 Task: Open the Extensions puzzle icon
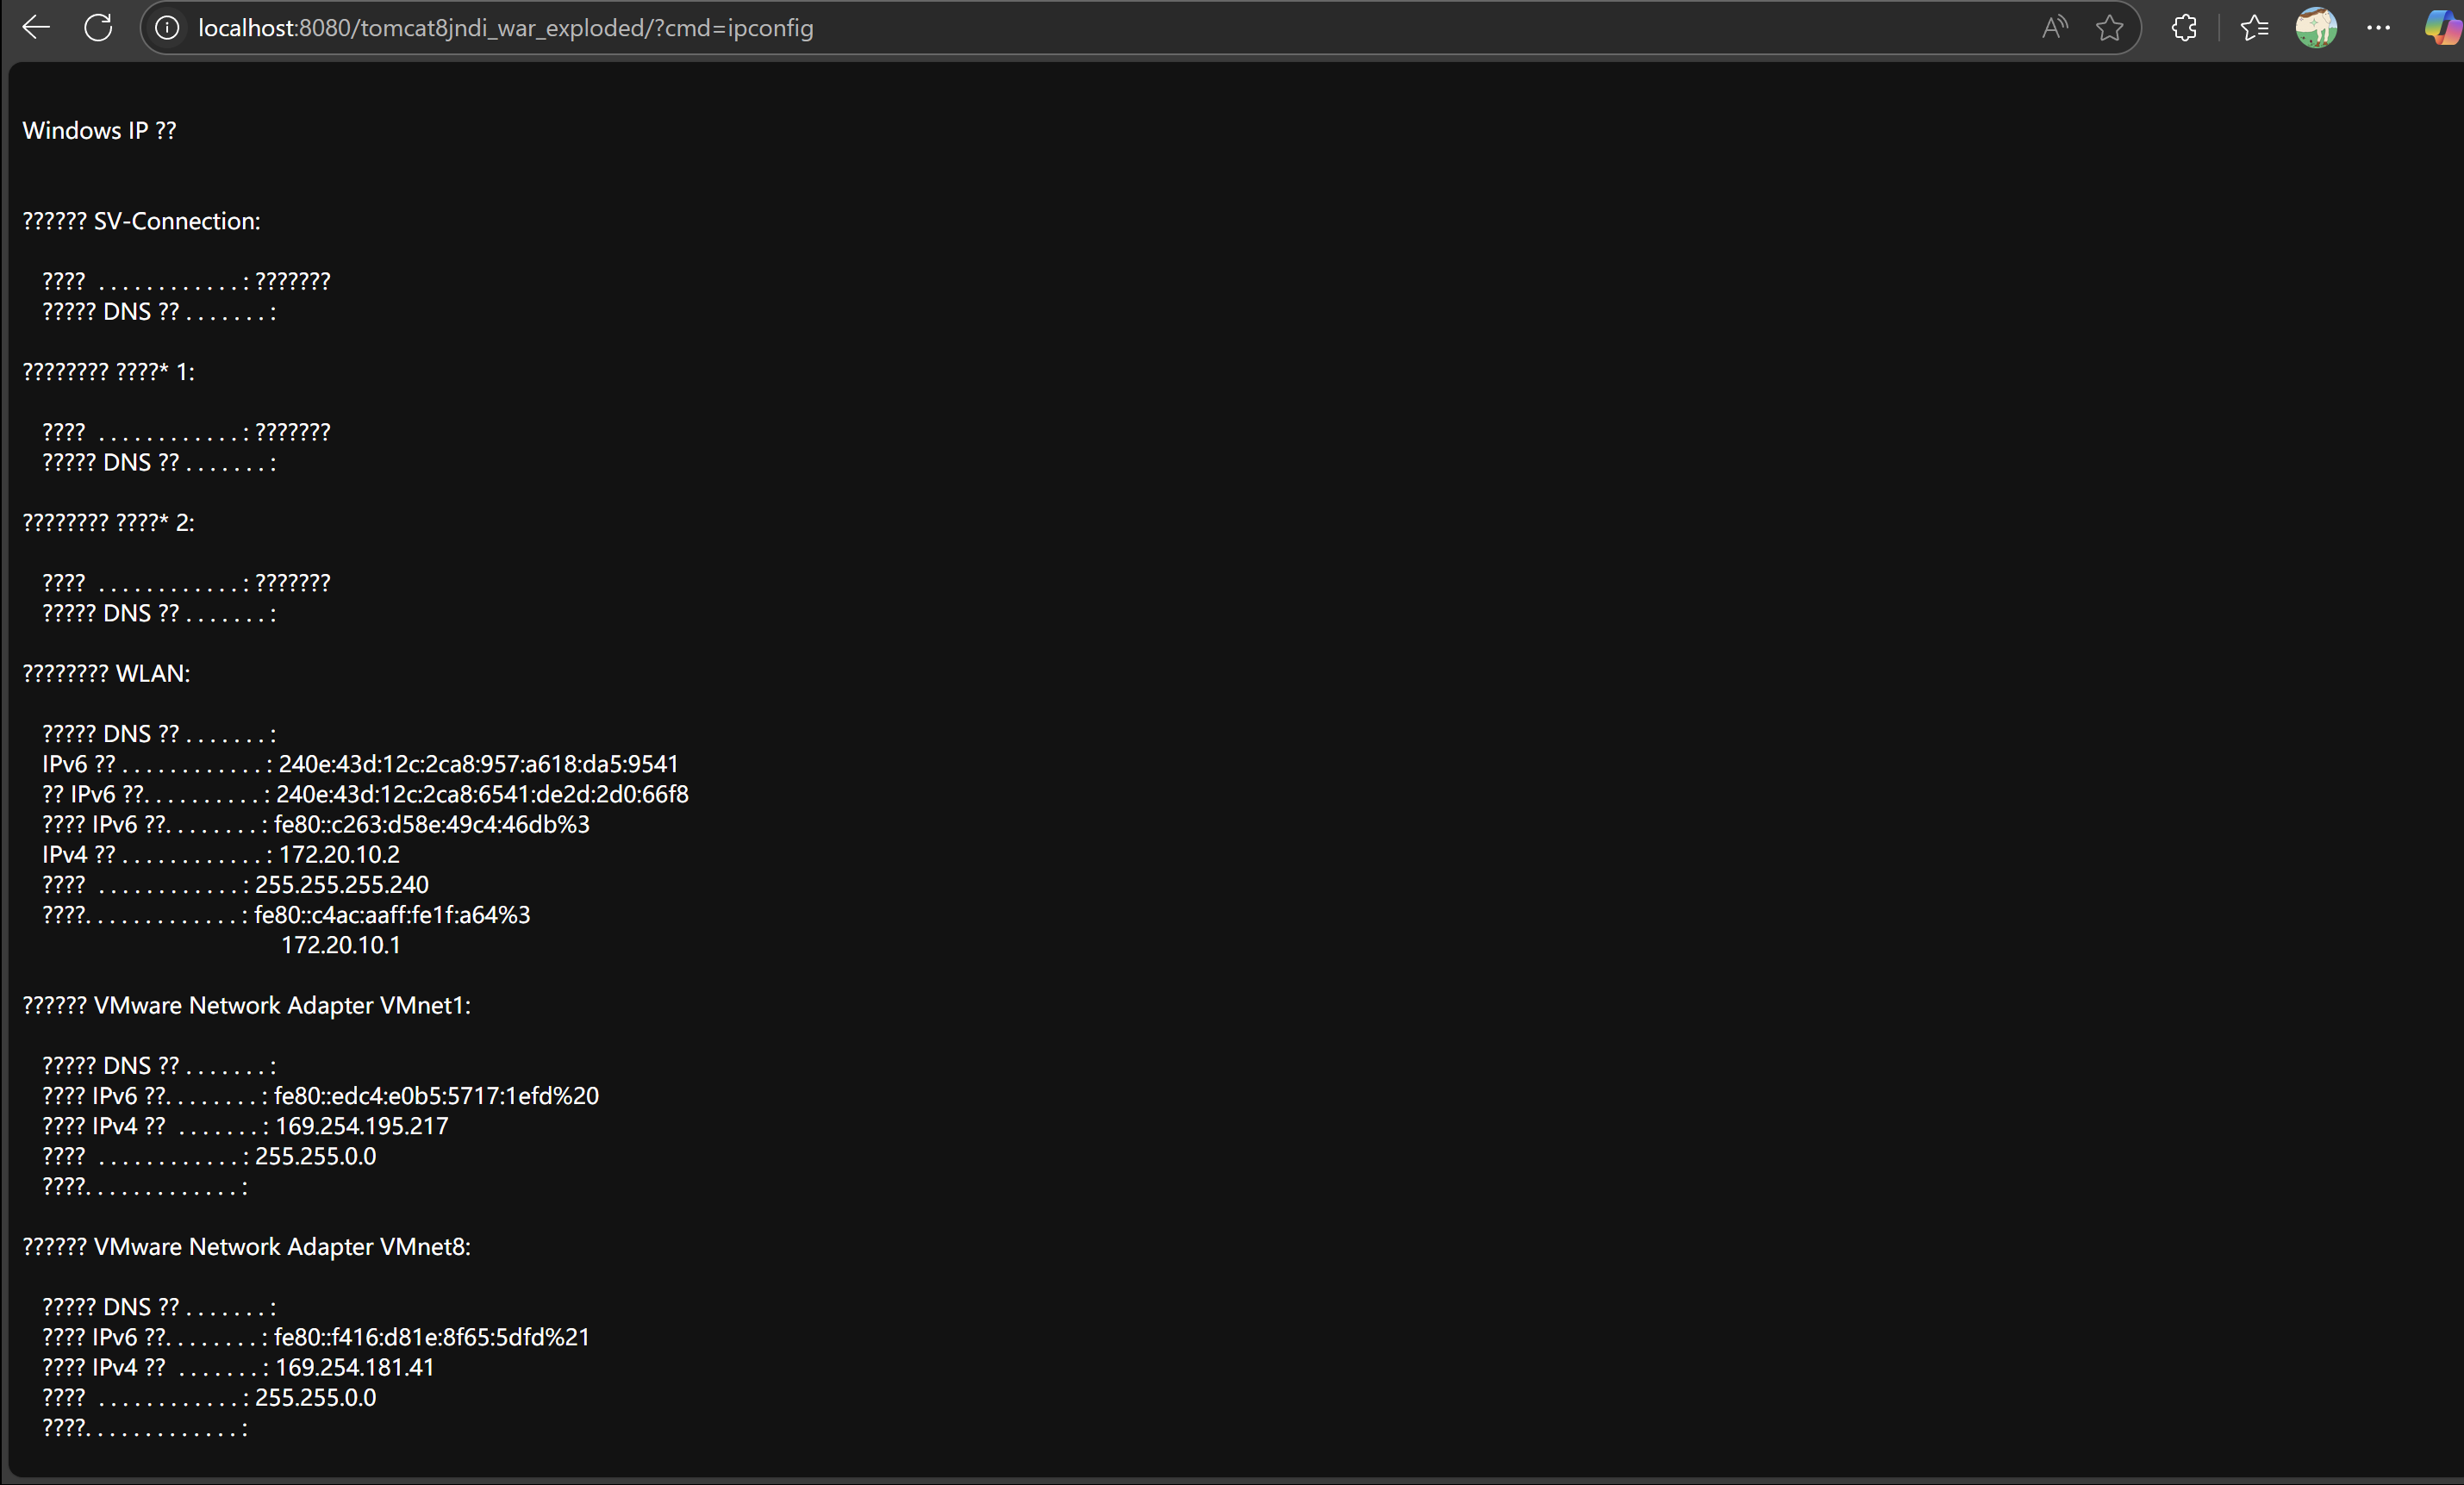(x=2184, y=28)
